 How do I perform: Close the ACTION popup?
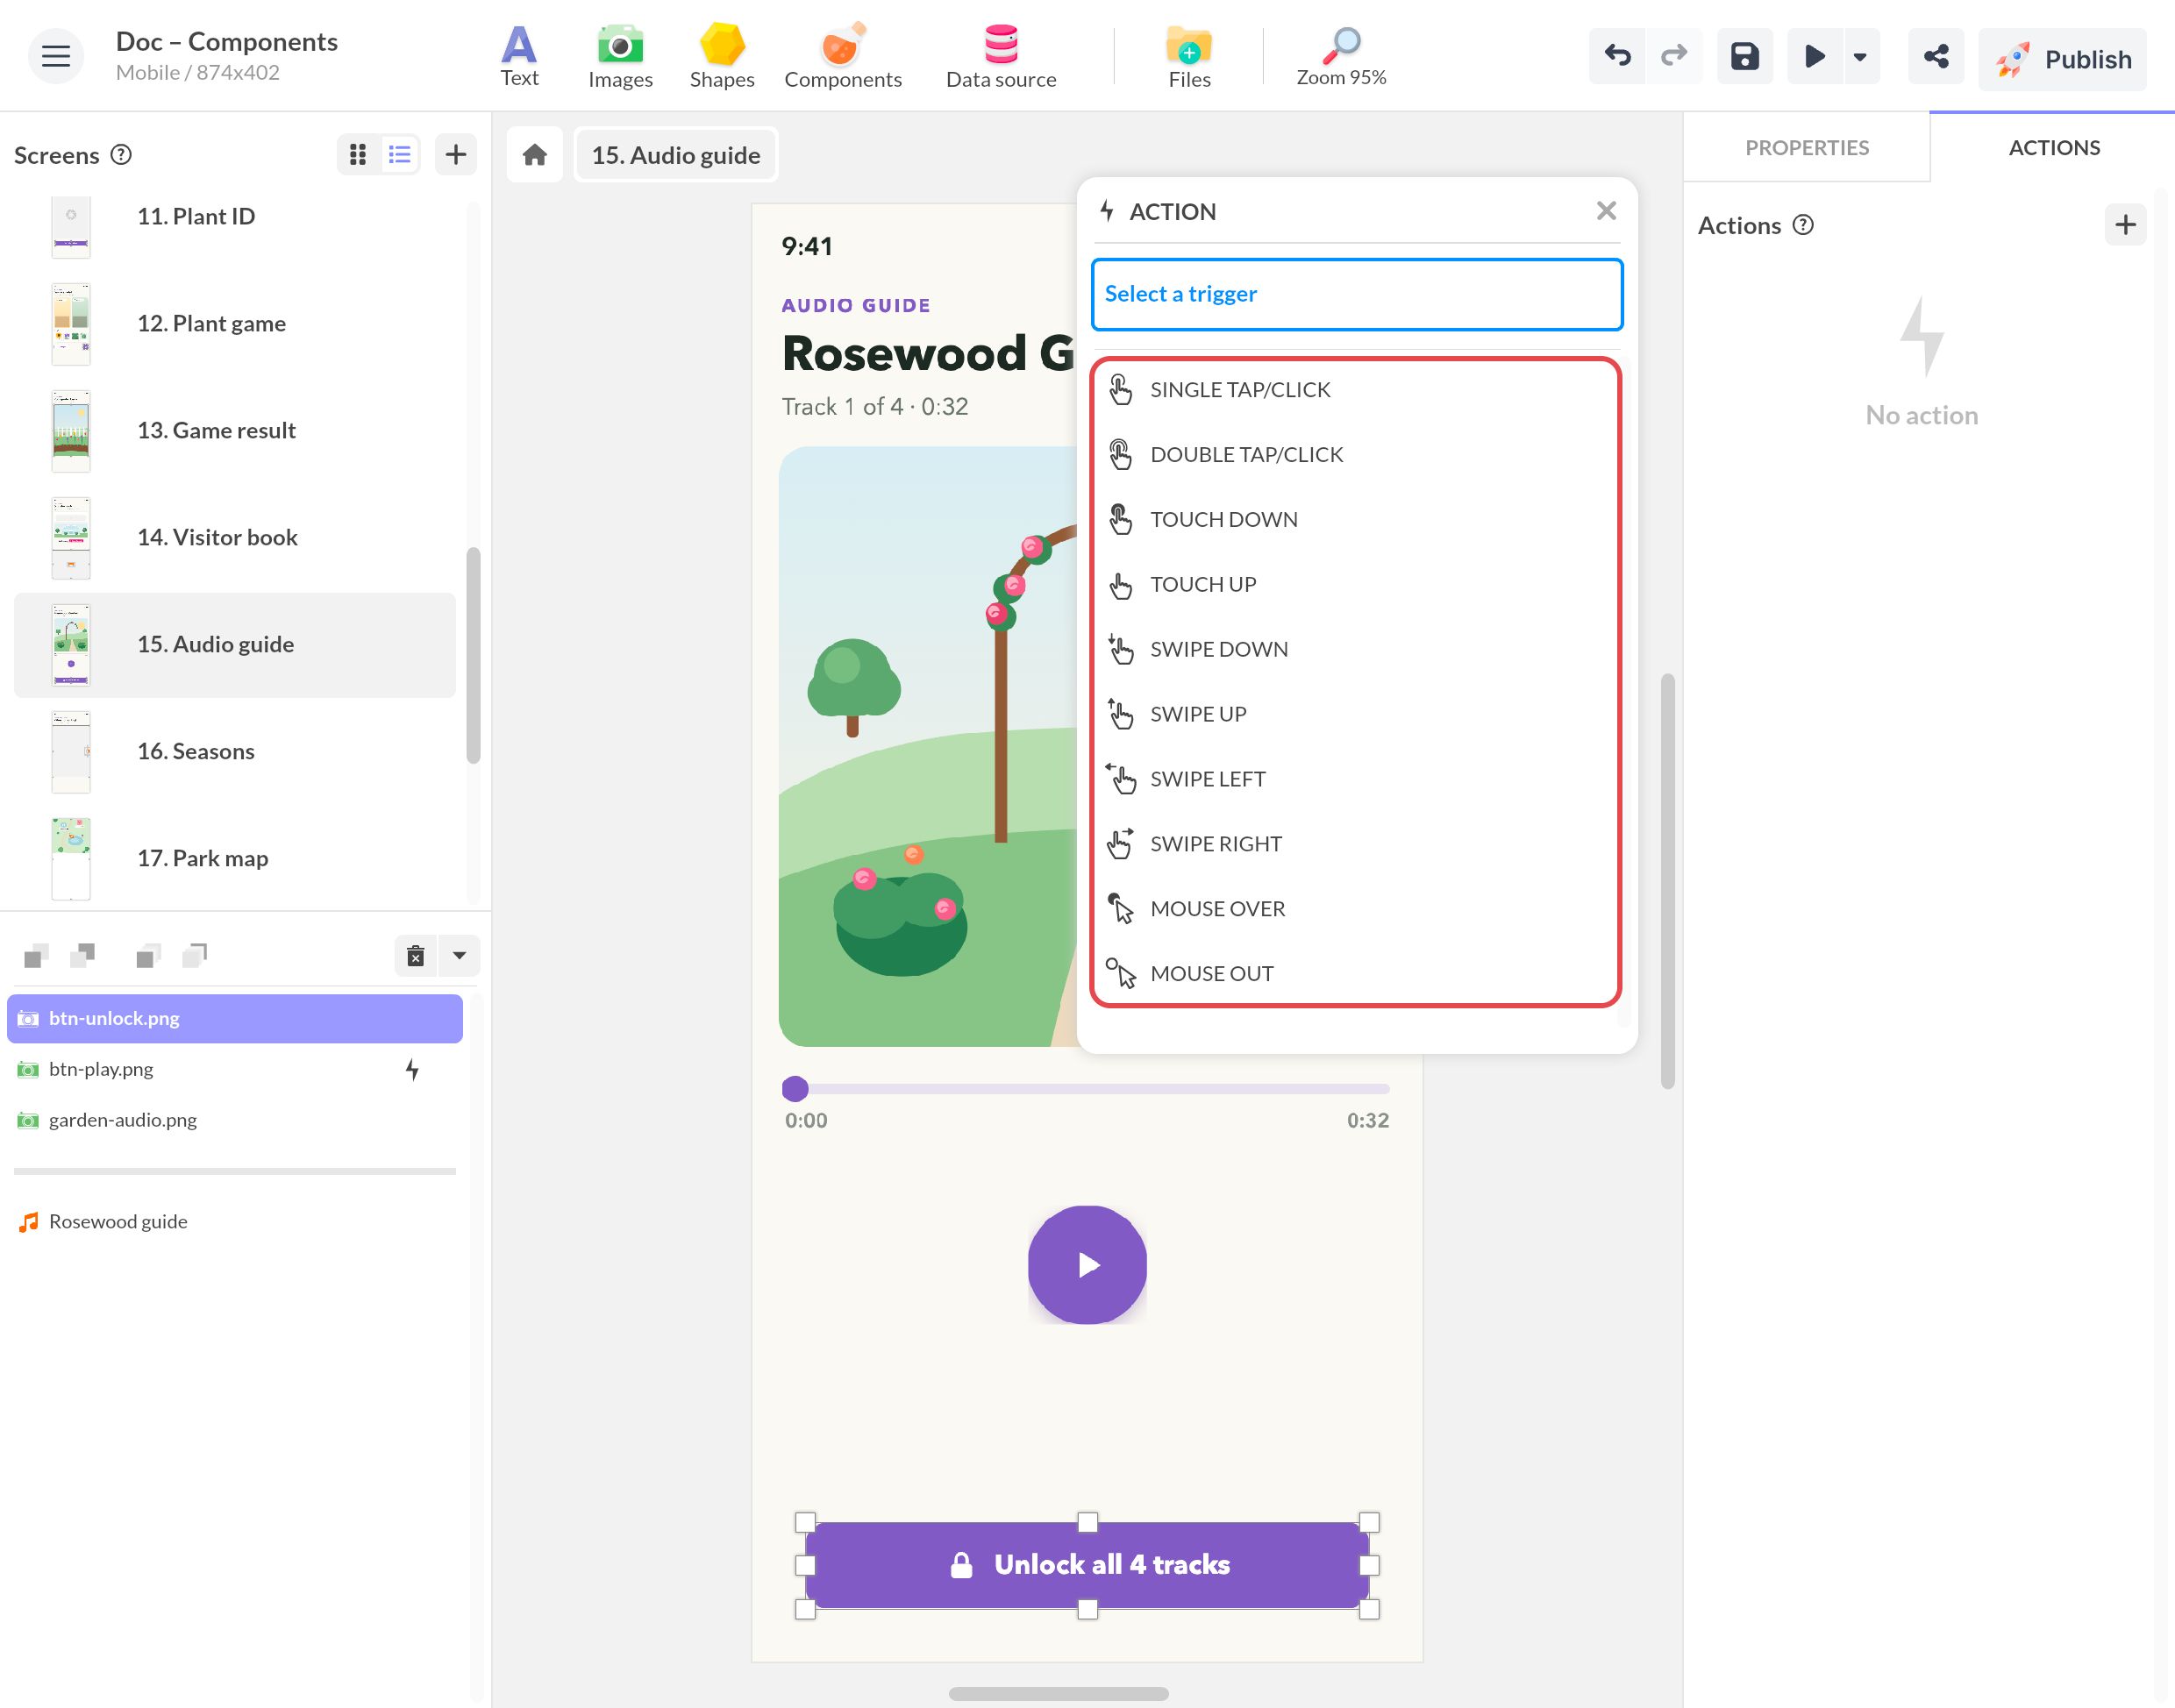[1606, 211]
